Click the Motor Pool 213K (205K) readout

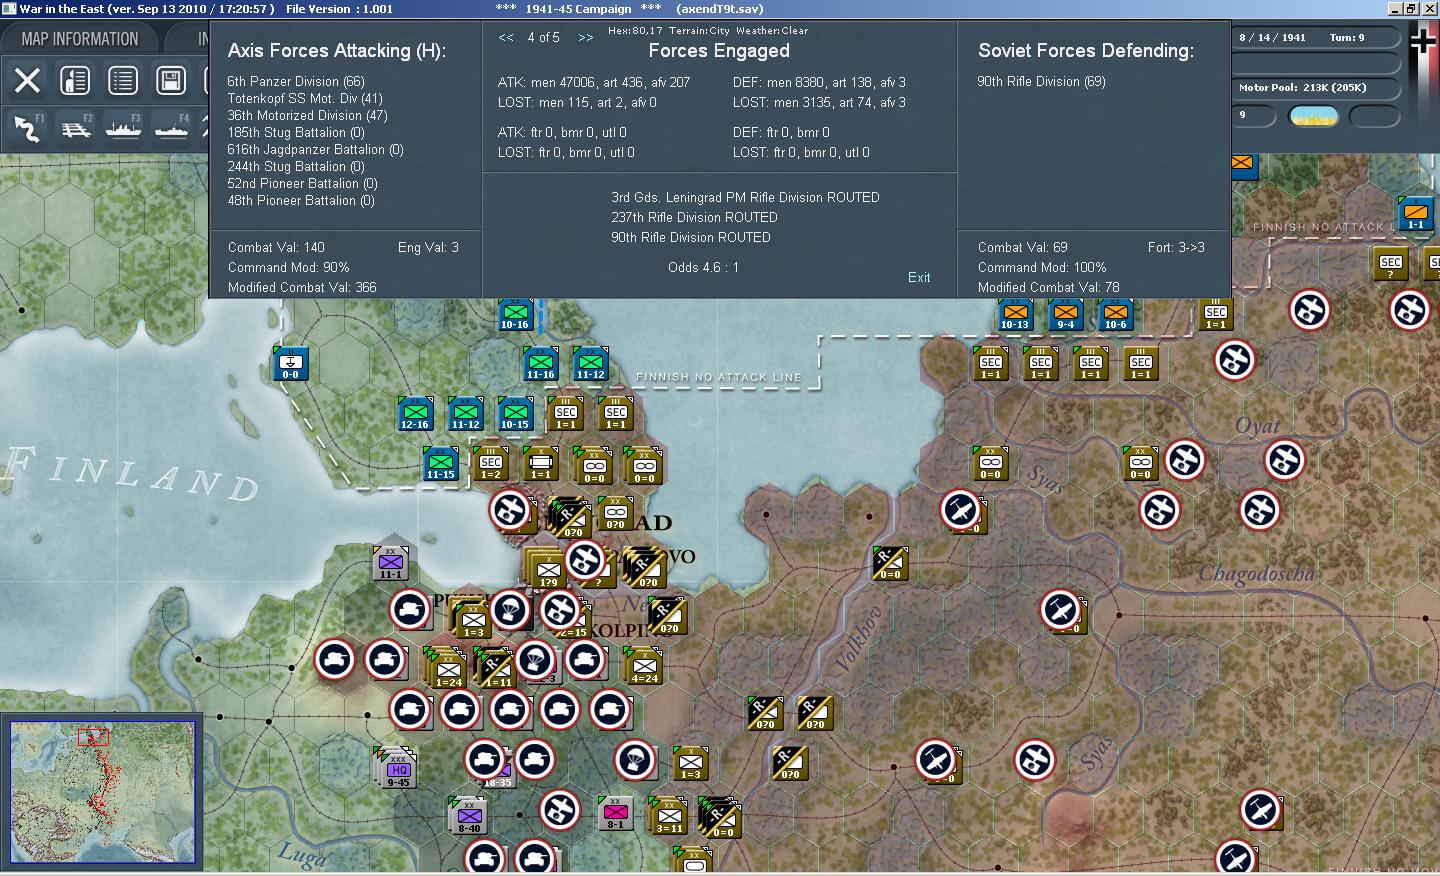(1302, 87)
